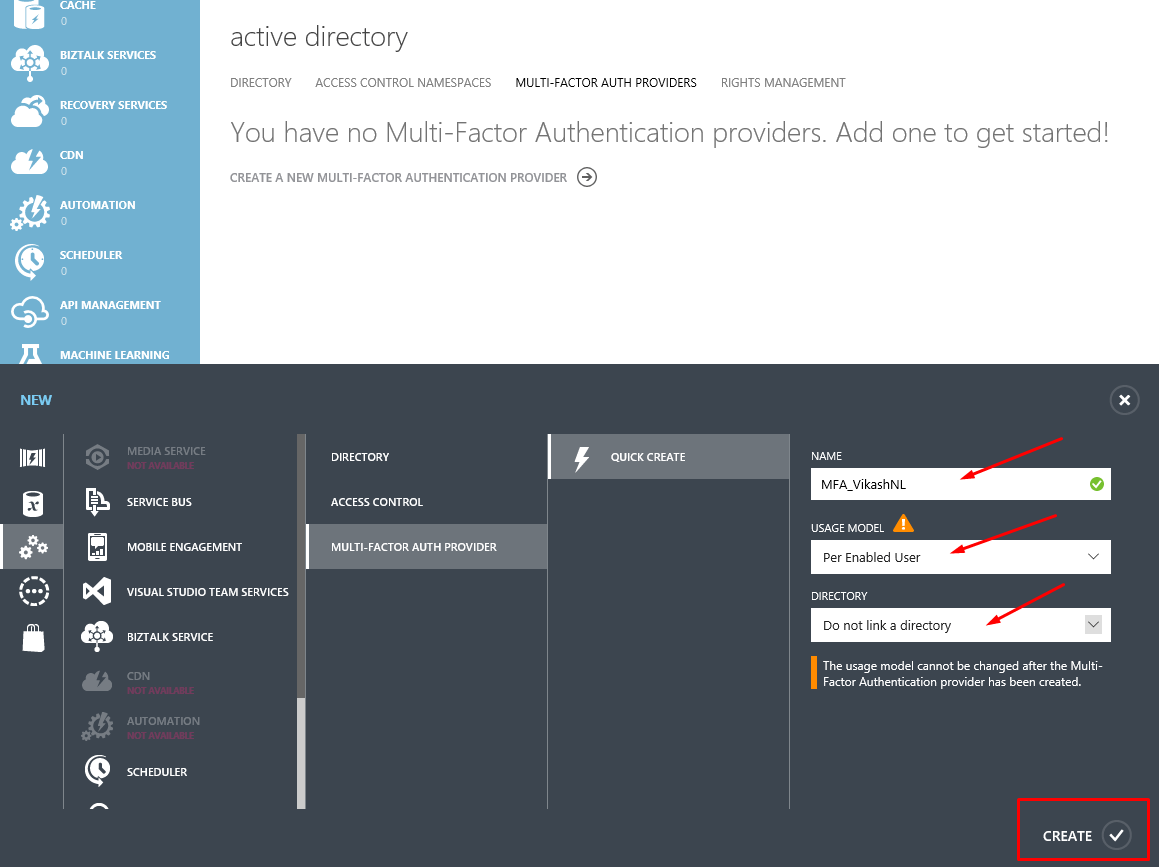
Task: Click the NEW panel heading
Action: click(36, 400)
